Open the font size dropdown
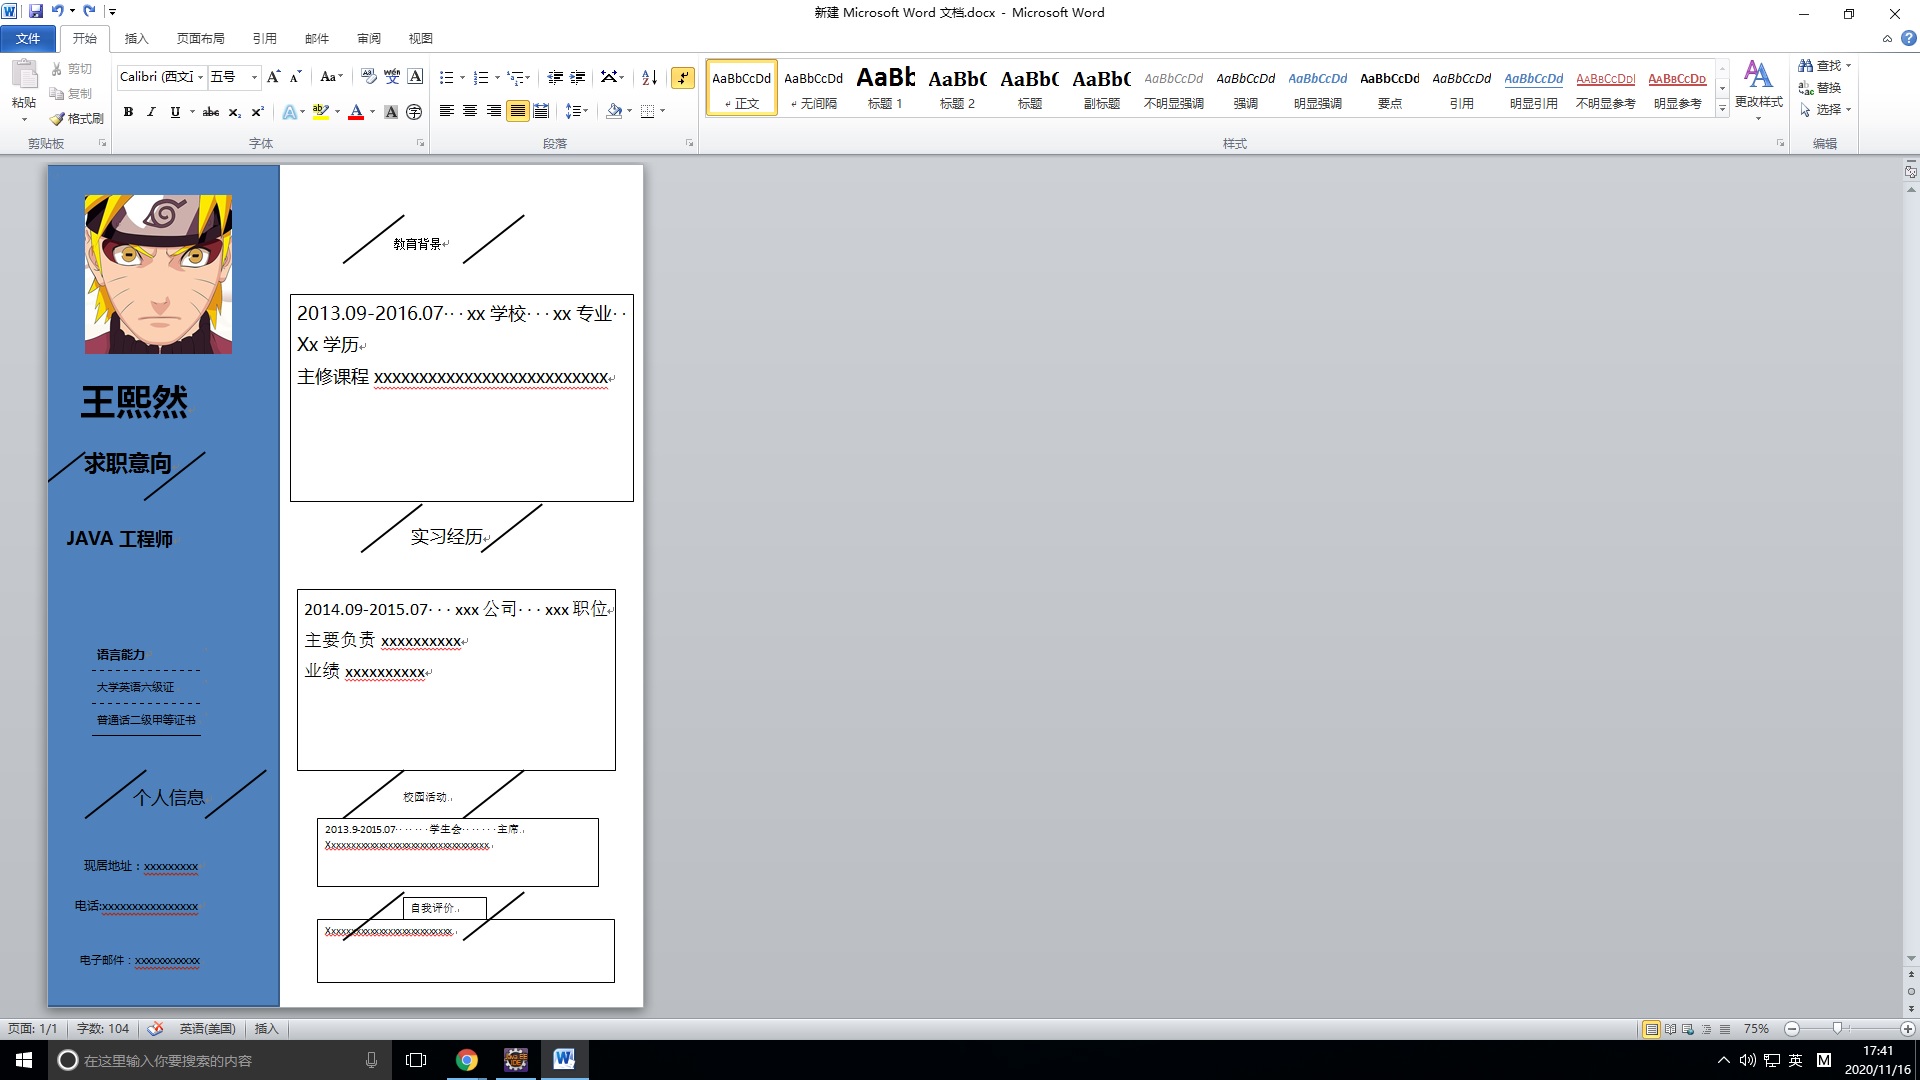The height and width of the screenshot is (1080, 1920). 254,77
